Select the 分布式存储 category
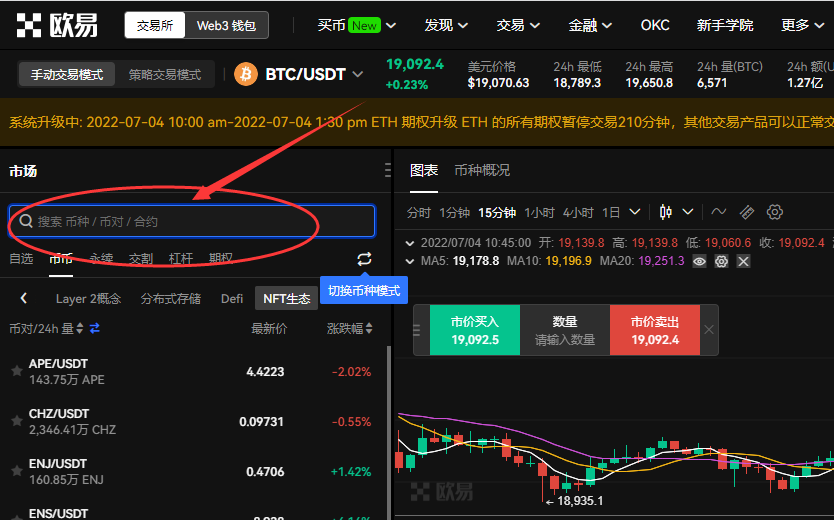The image size is (834, 520). coord(171,298)
